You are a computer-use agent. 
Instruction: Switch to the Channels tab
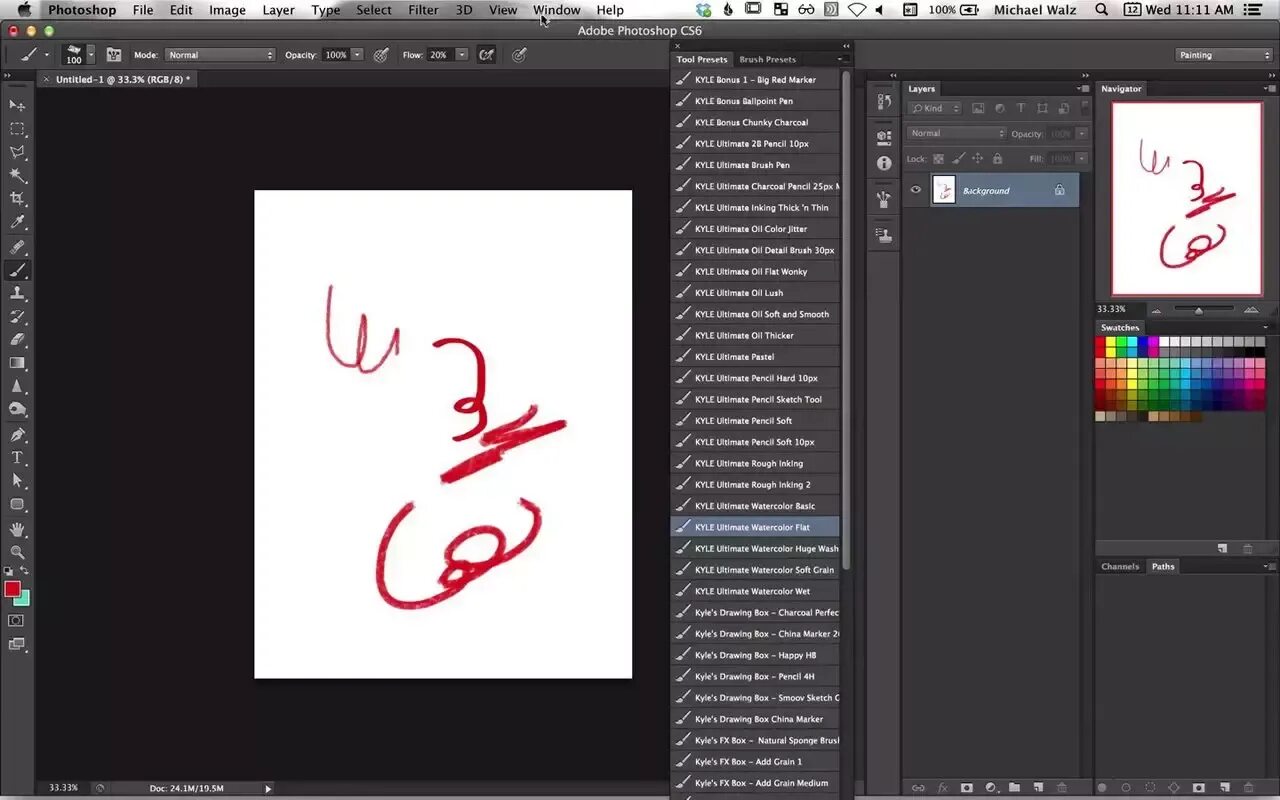pos(1120,567)
